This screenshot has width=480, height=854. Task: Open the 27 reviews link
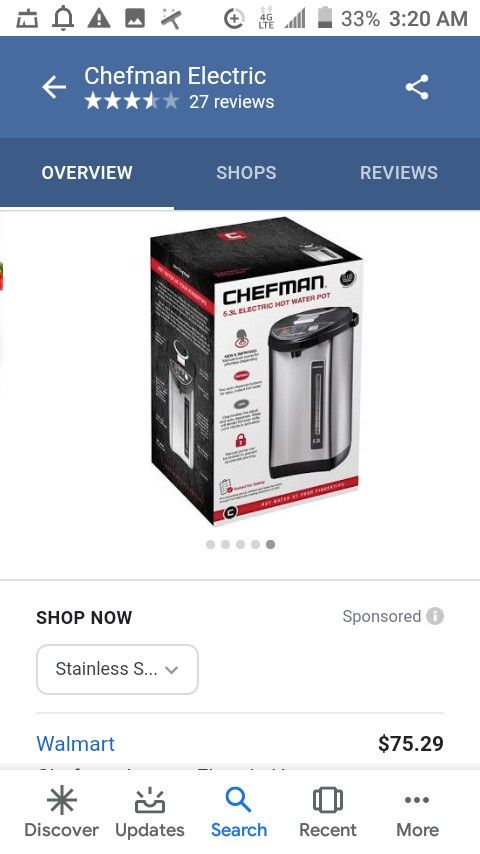click(232, 102)
